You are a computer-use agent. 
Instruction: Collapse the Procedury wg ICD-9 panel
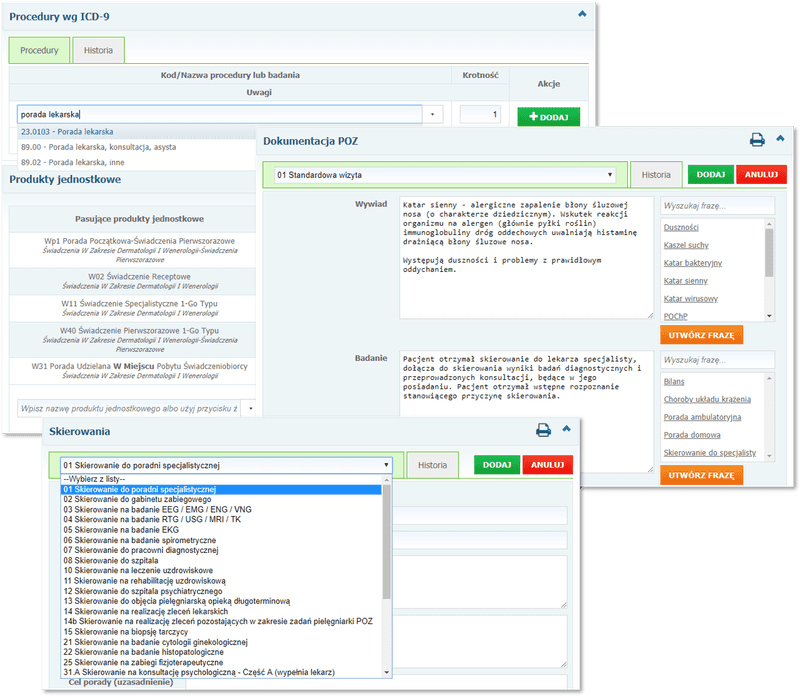click(582, 14)
